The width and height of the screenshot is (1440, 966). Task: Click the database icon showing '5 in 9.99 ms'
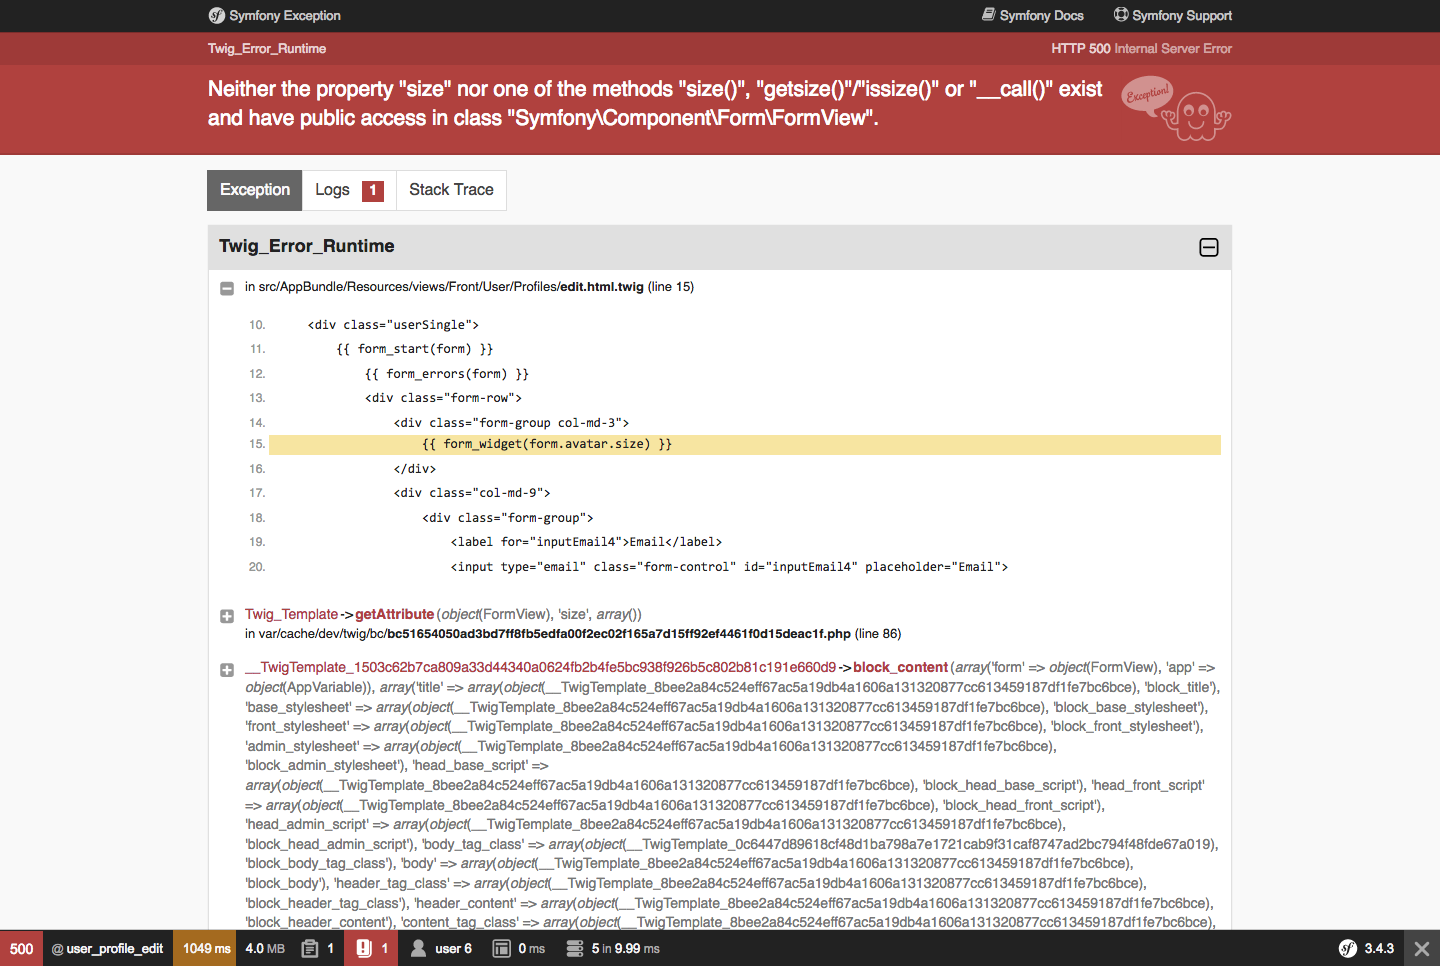click(x=574, y=948)
